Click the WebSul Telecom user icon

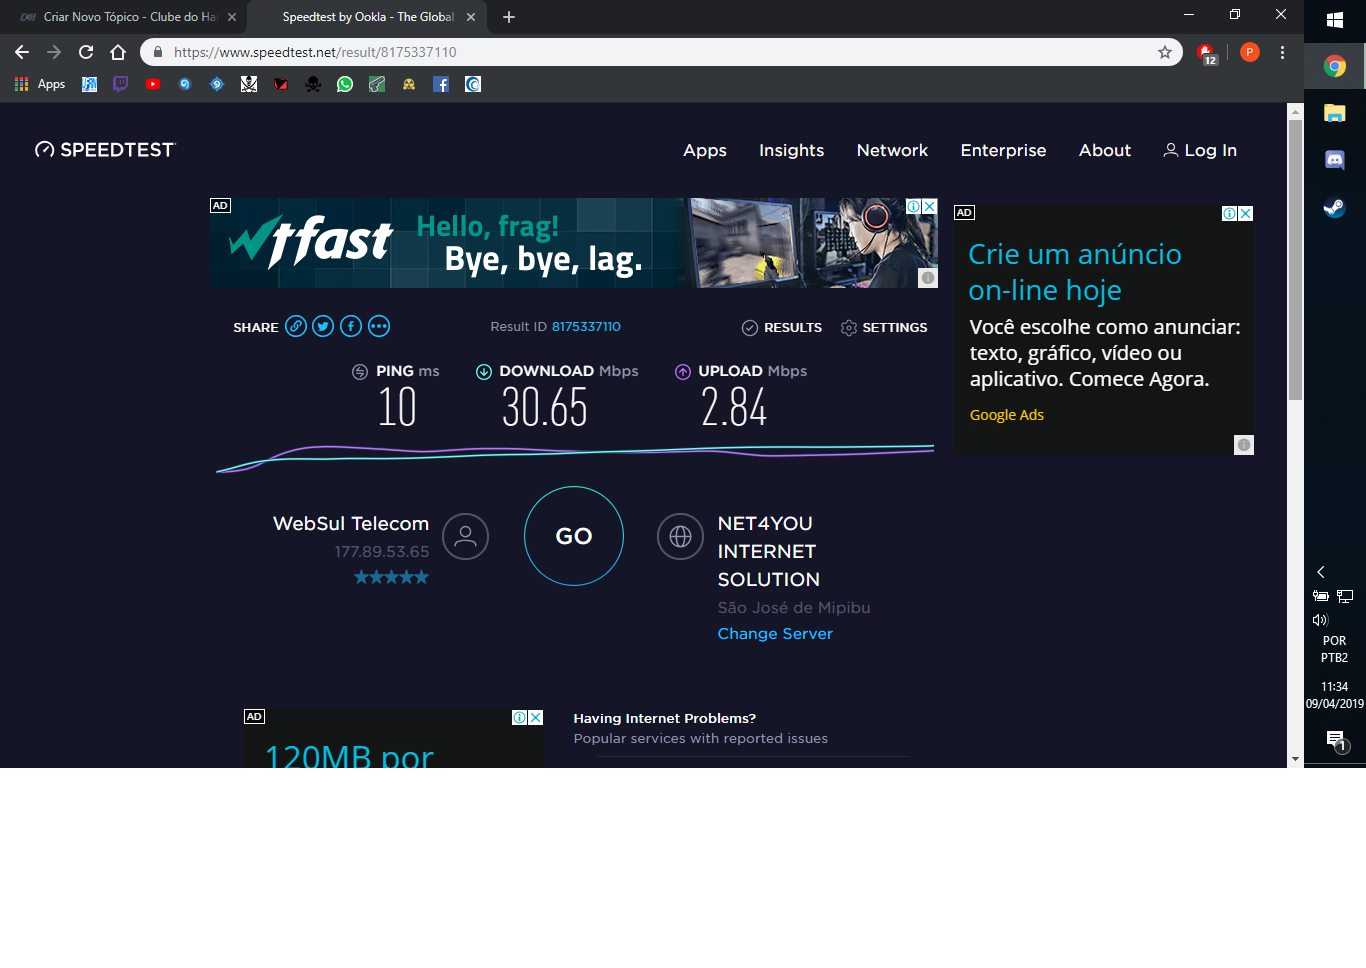coord(466,536)
